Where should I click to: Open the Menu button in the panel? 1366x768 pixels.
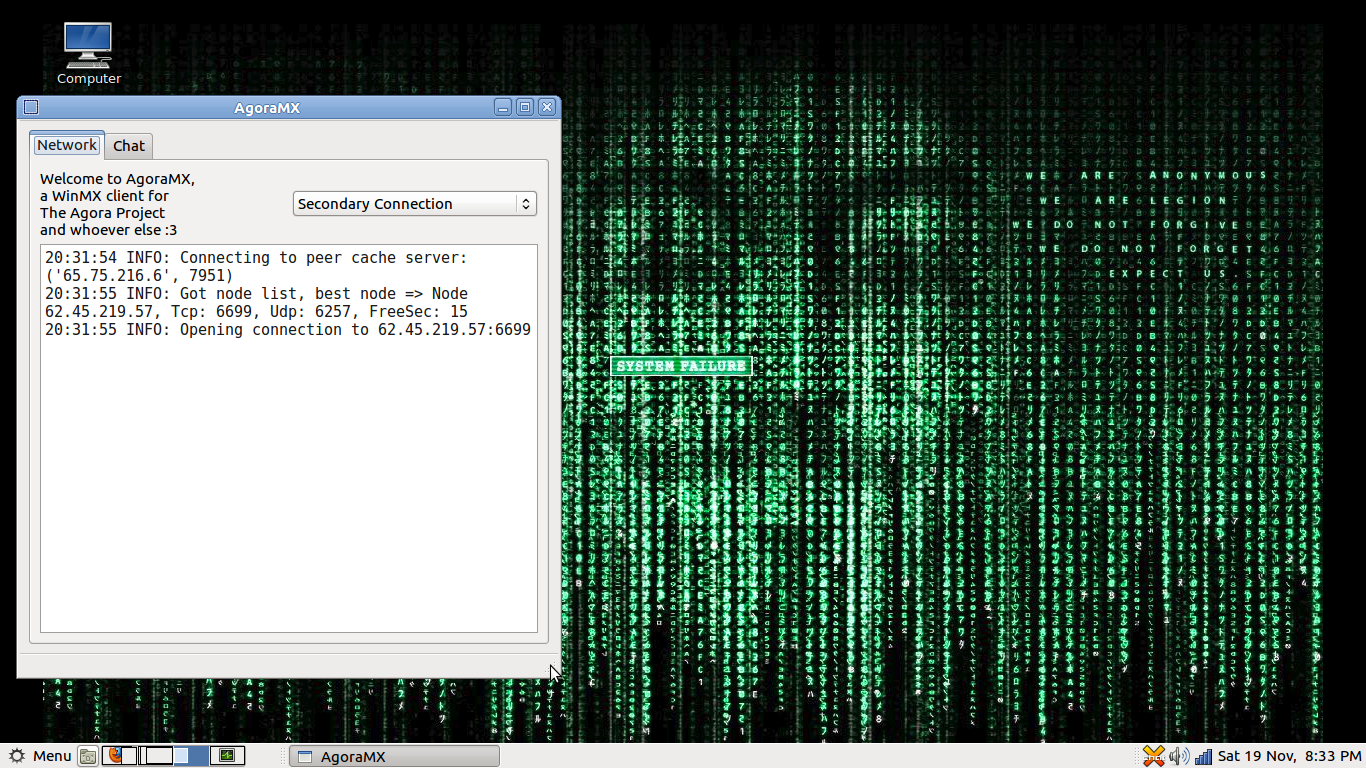[x=40, y=756]
